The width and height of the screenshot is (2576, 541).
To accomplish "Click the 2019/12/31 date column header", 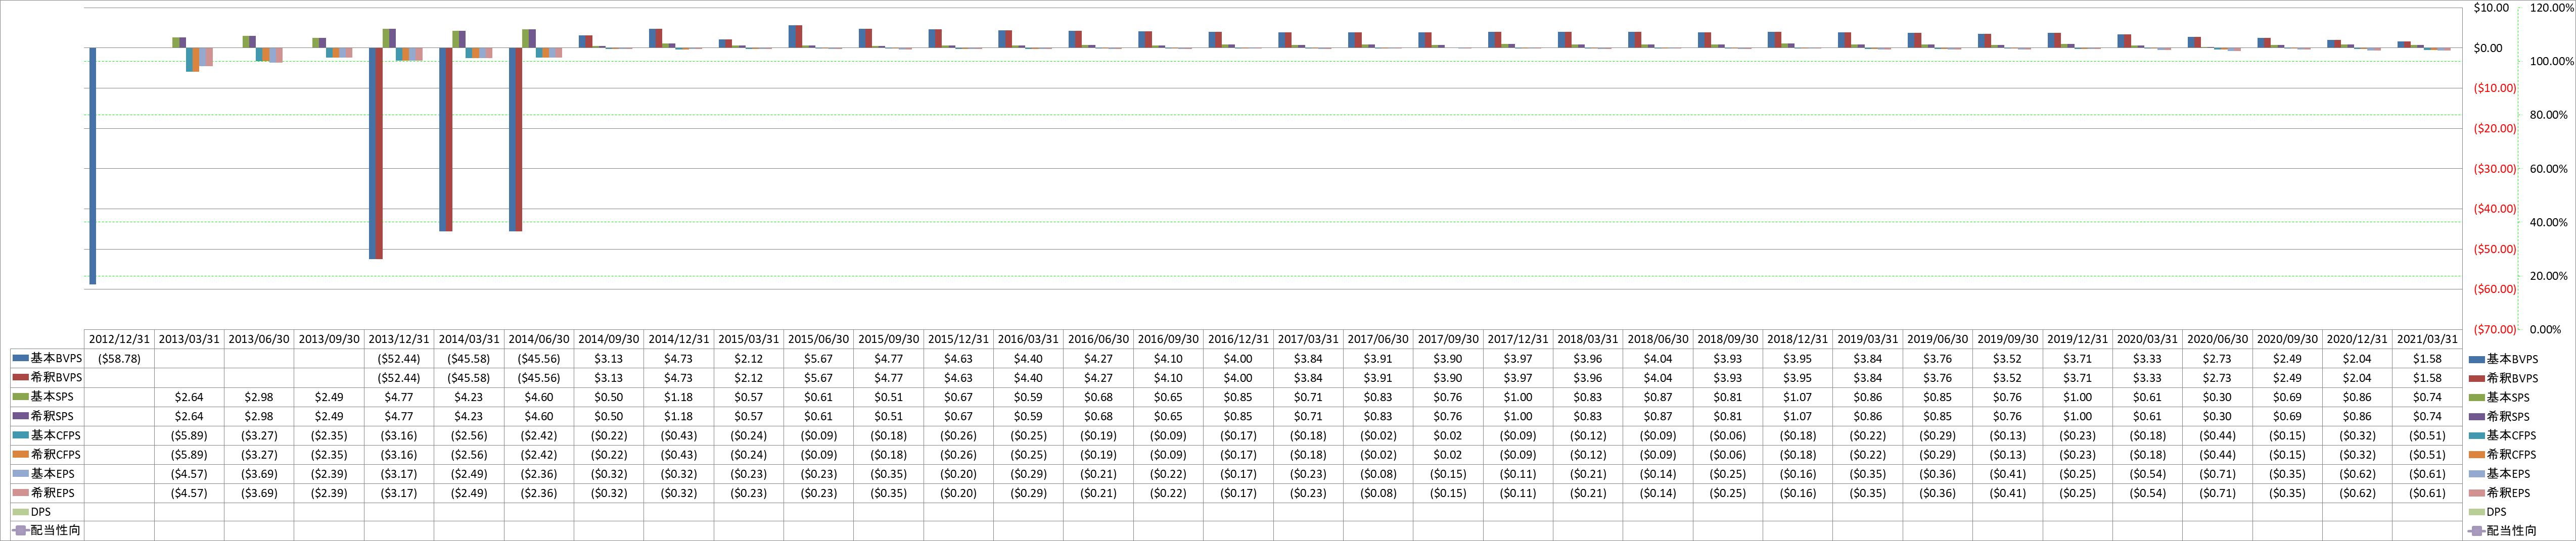I will pyautogui.click(x=2077, y=339).
